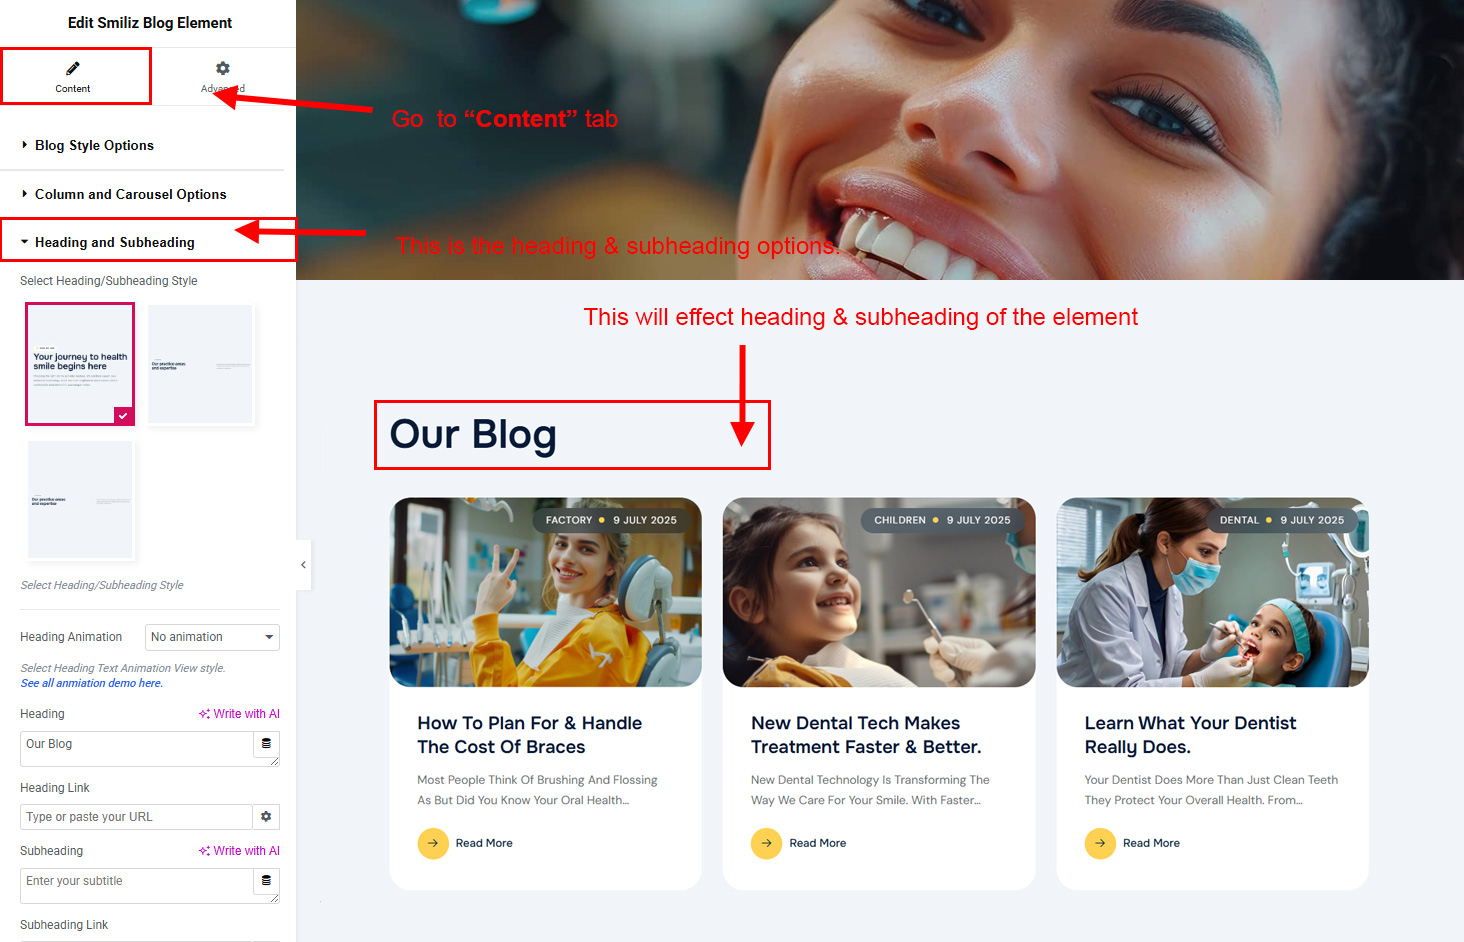Viewport: 1464px width, 942px height.
Task: Open the Heading Animation dropdown
Action: [213, 637]
